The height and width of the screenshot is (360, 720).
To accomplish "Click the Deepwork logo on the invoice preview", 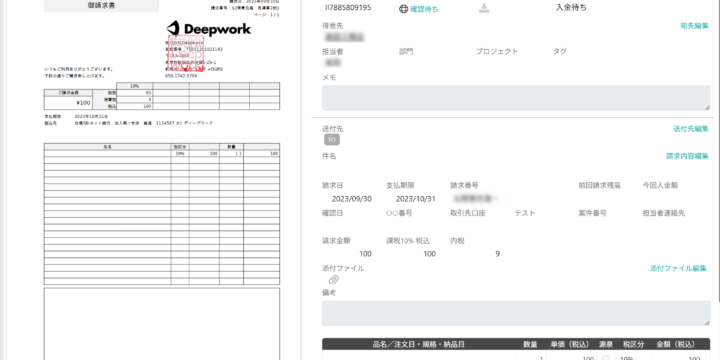I will (209, 29).
